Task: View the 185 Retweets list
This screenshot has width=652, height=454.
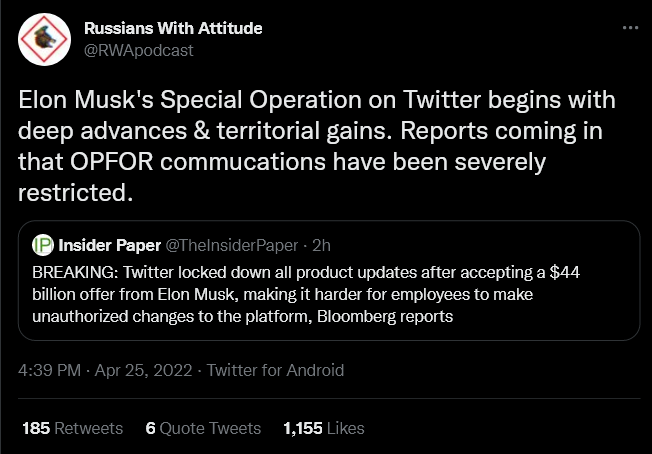Action: (72, 428)
